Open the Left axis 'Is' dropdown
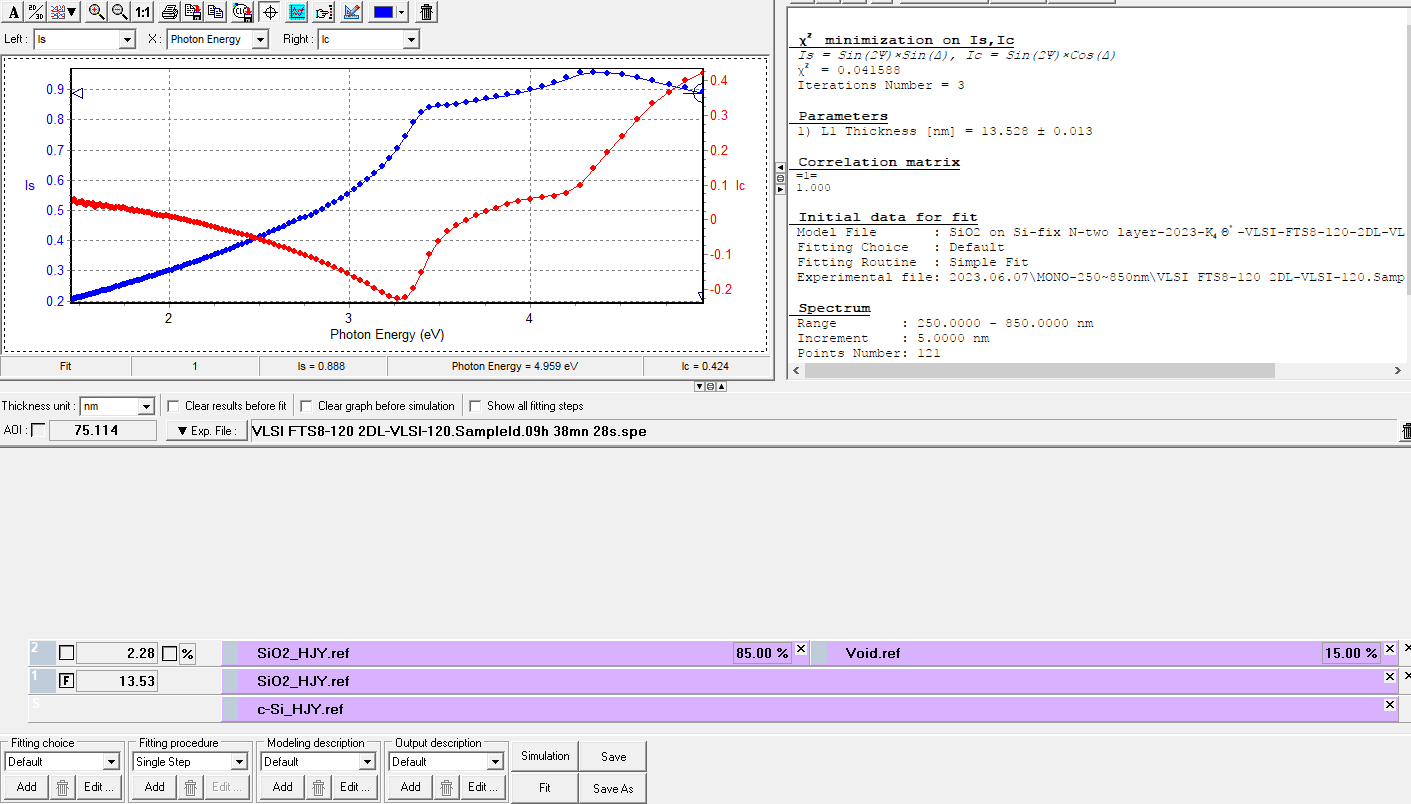1411x804 pixels. coord(126,39)
